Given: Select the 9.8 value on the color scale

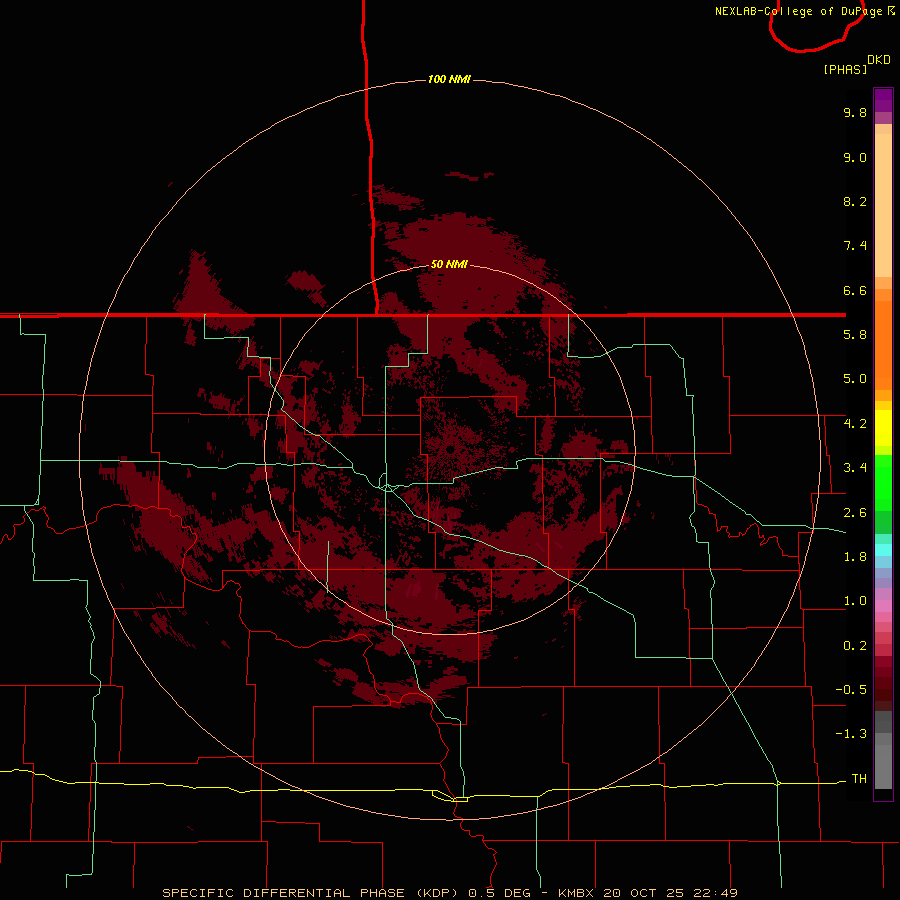Looking at the screenshot, I should point(855,112).
